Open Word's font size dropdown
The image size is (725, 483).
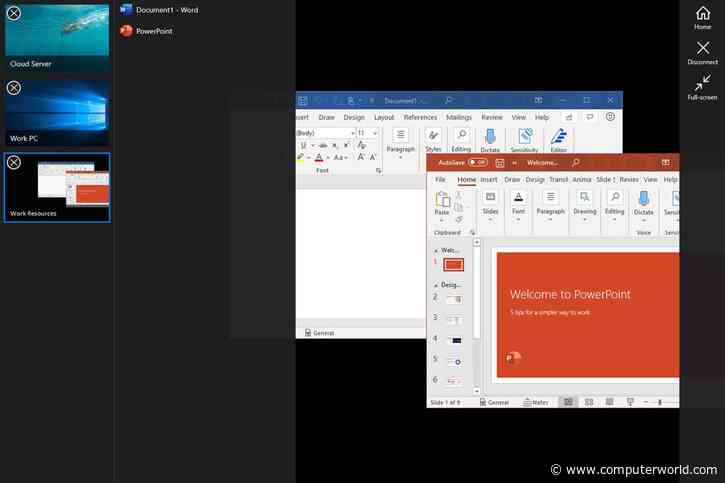click(375, 133)
